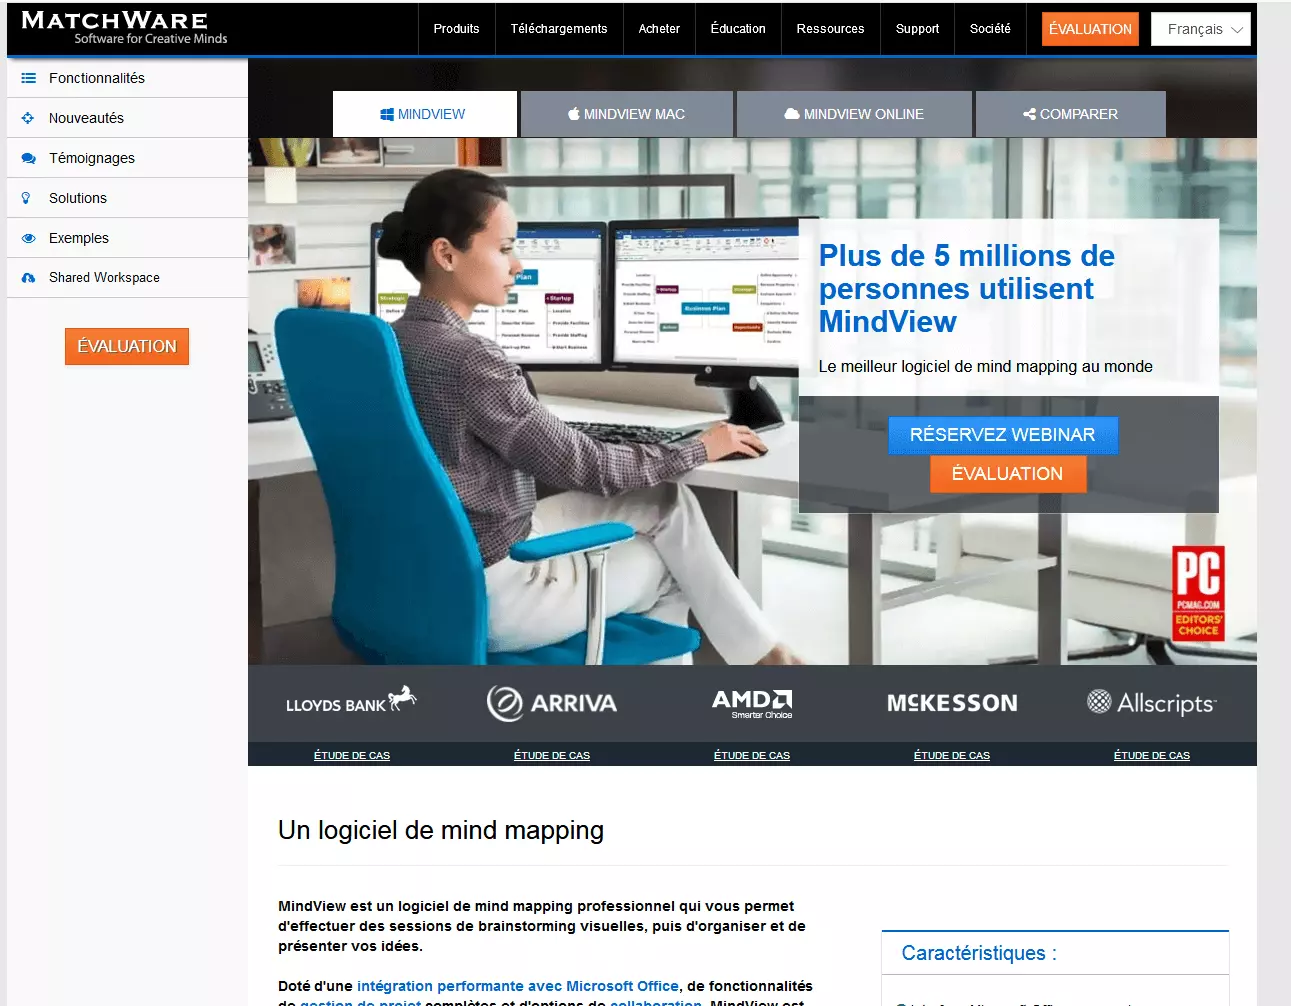Switch to the MindView Online tab
The width and height of the screenshot is (1291, 1006).
(854, 113)
